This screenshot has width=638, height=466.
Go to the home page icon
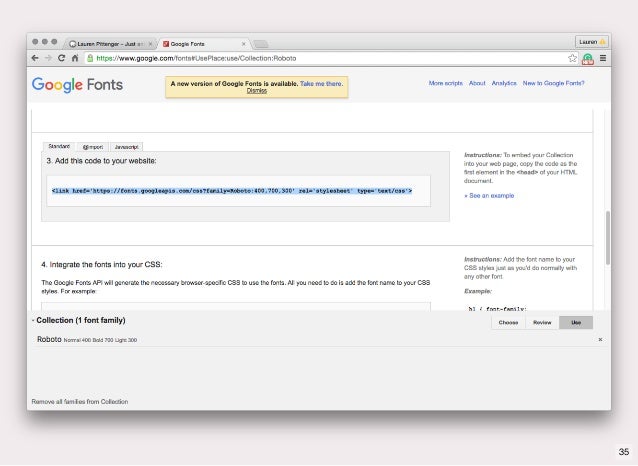pos(75,58)
